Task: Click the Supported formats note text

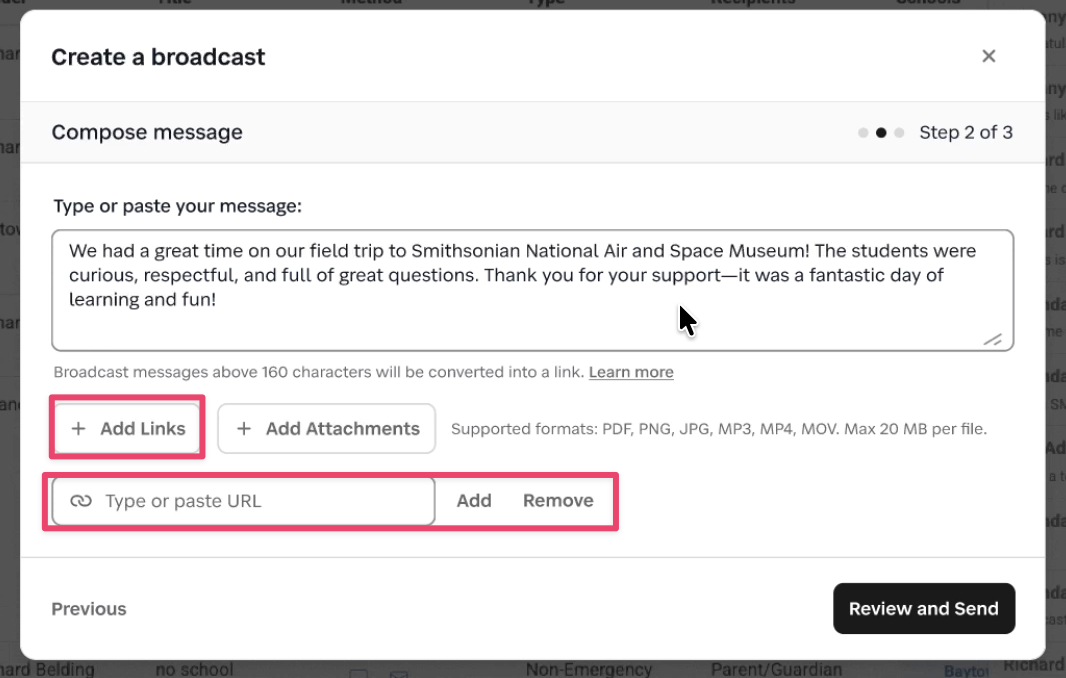Action: tap(718, 429)
